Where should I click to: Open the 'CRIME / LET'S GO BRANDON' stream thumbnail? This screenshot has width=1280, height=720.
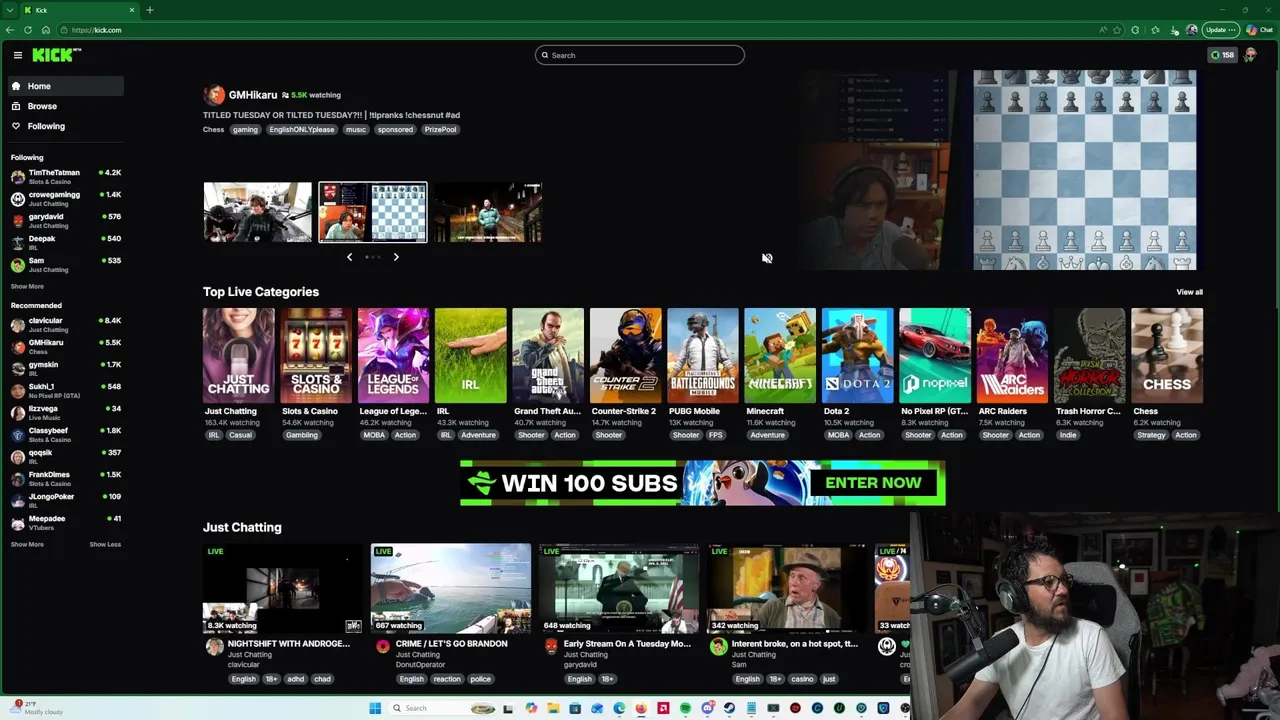[x=451, y=589]
